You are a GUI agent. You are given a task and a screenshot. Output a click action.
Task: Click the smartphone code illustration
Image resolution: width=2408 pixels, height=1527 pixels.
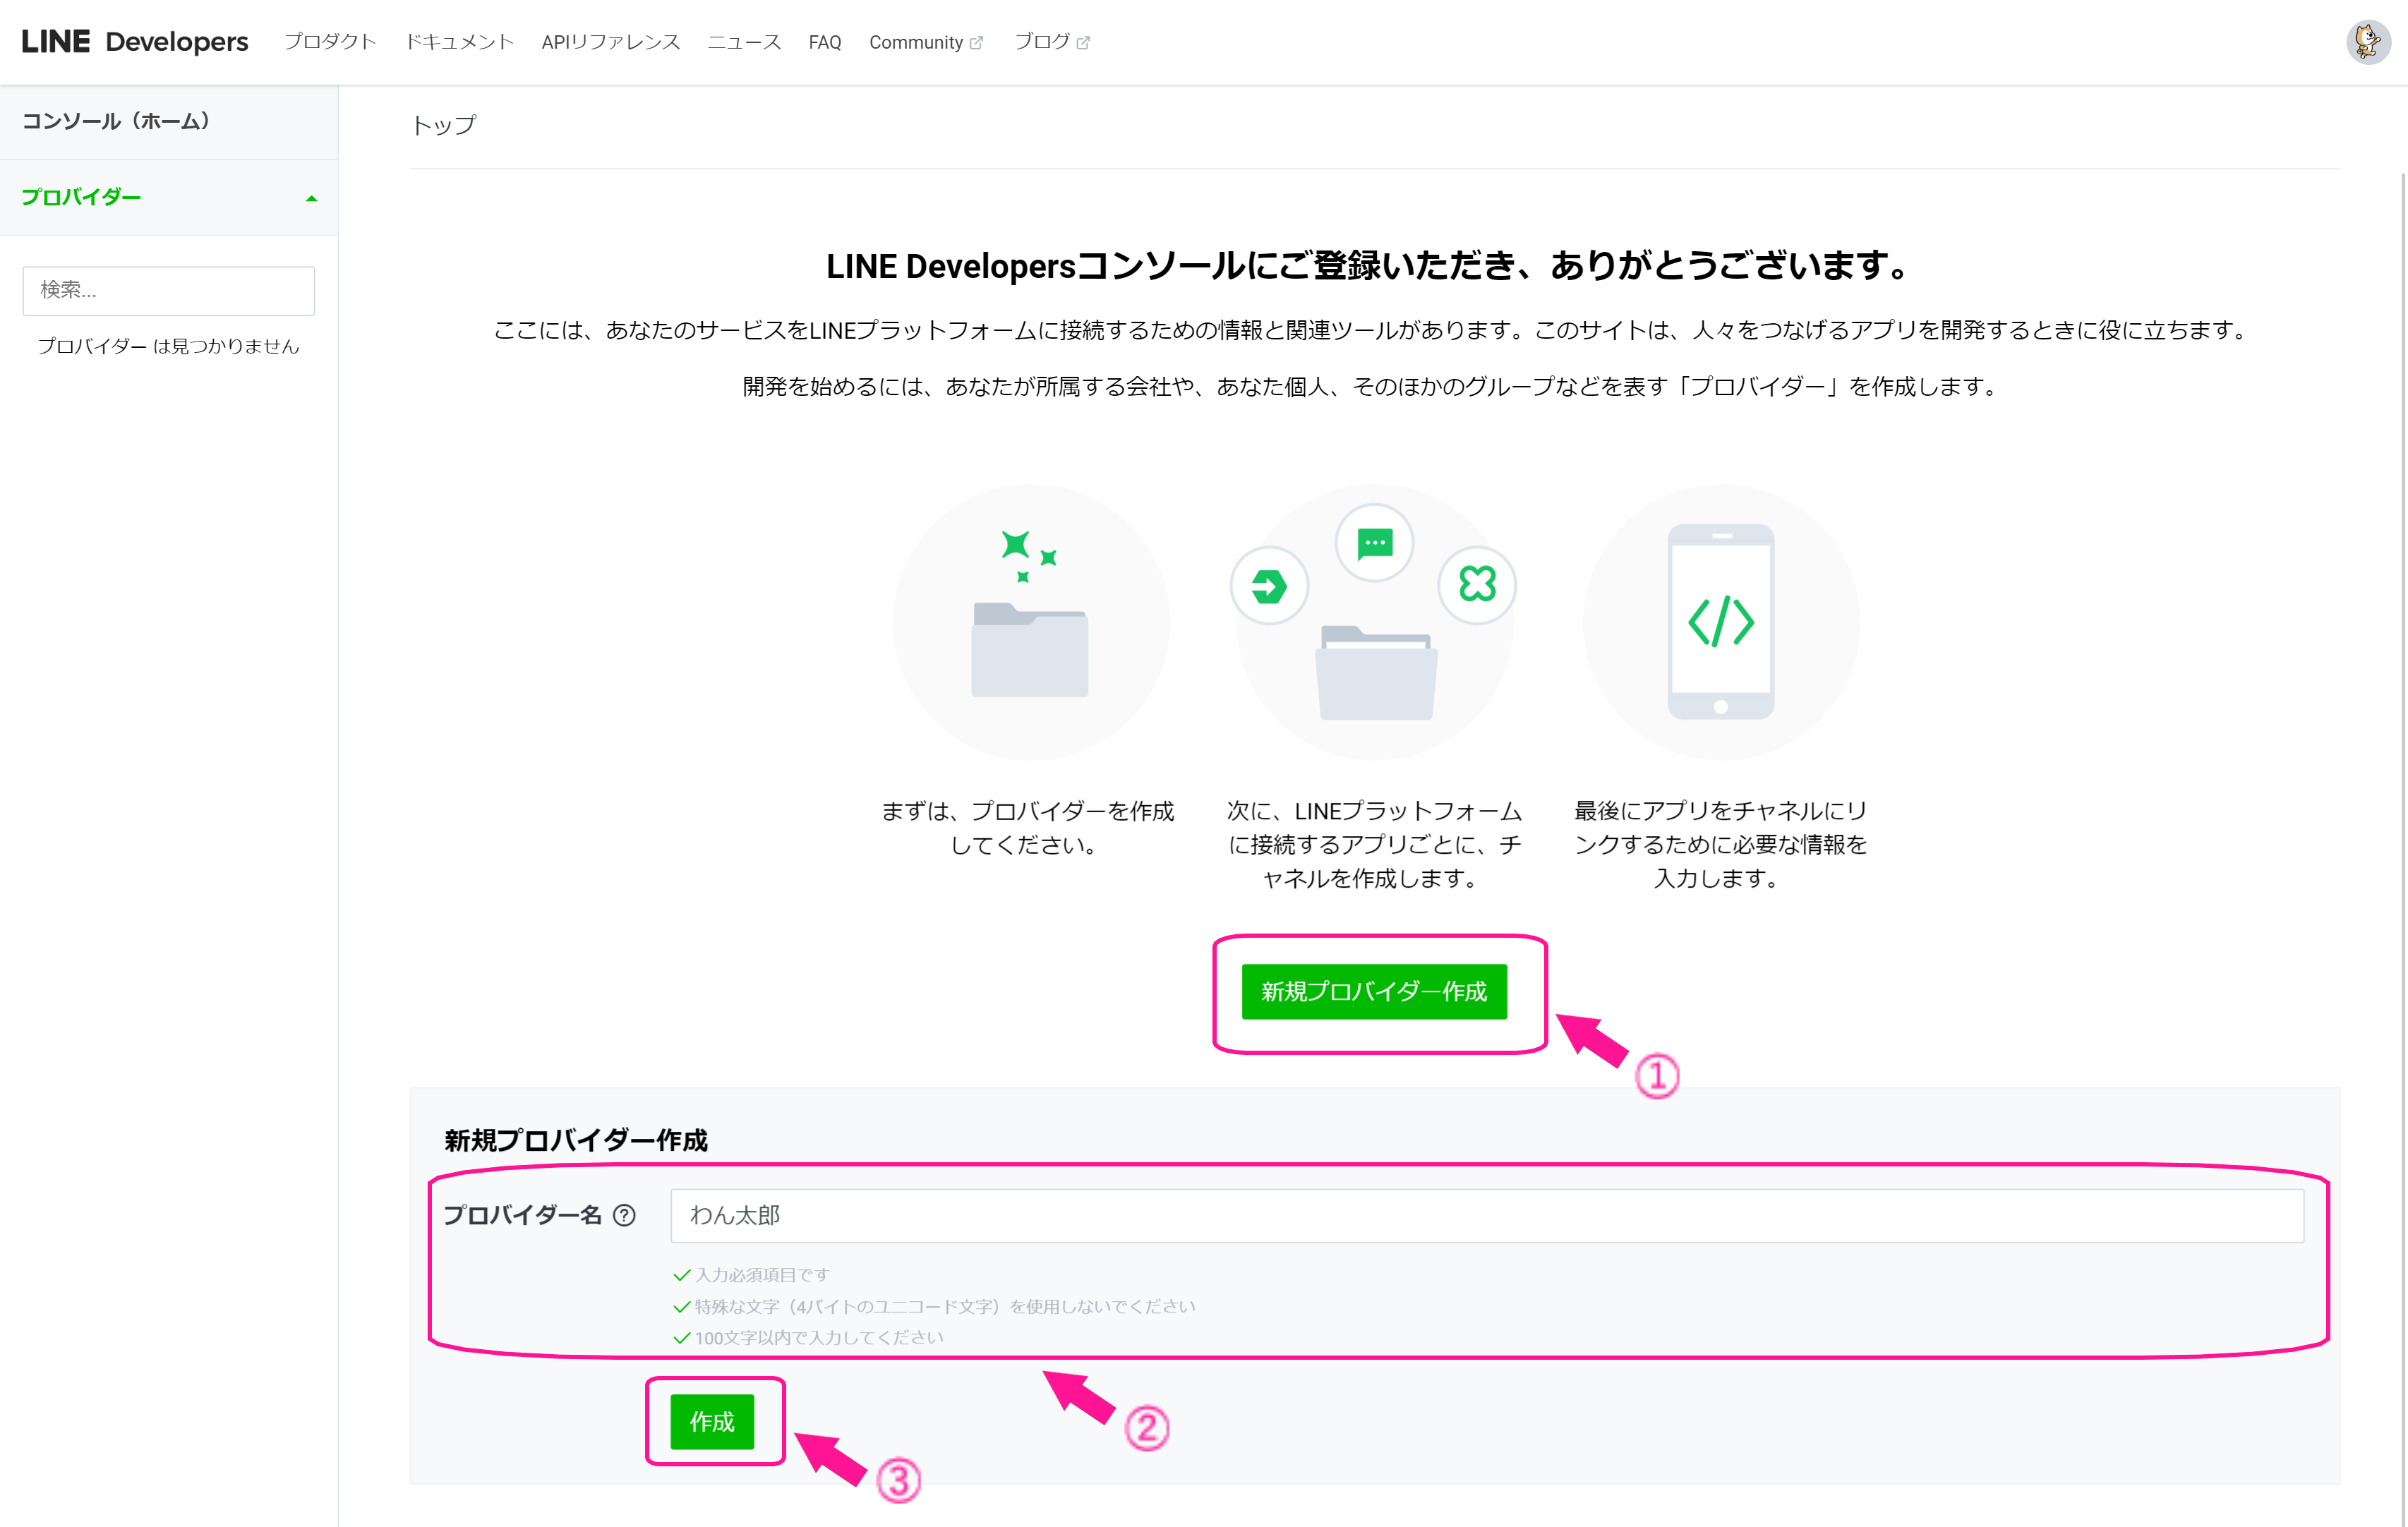click(1721, 622)
